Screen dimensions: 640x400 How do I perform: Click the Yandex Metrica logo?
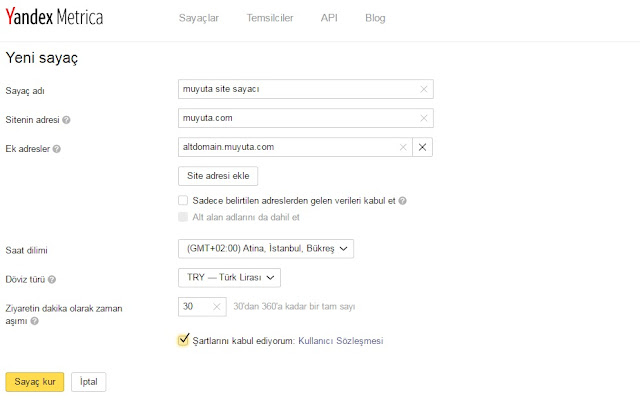(x=54, y=17)
